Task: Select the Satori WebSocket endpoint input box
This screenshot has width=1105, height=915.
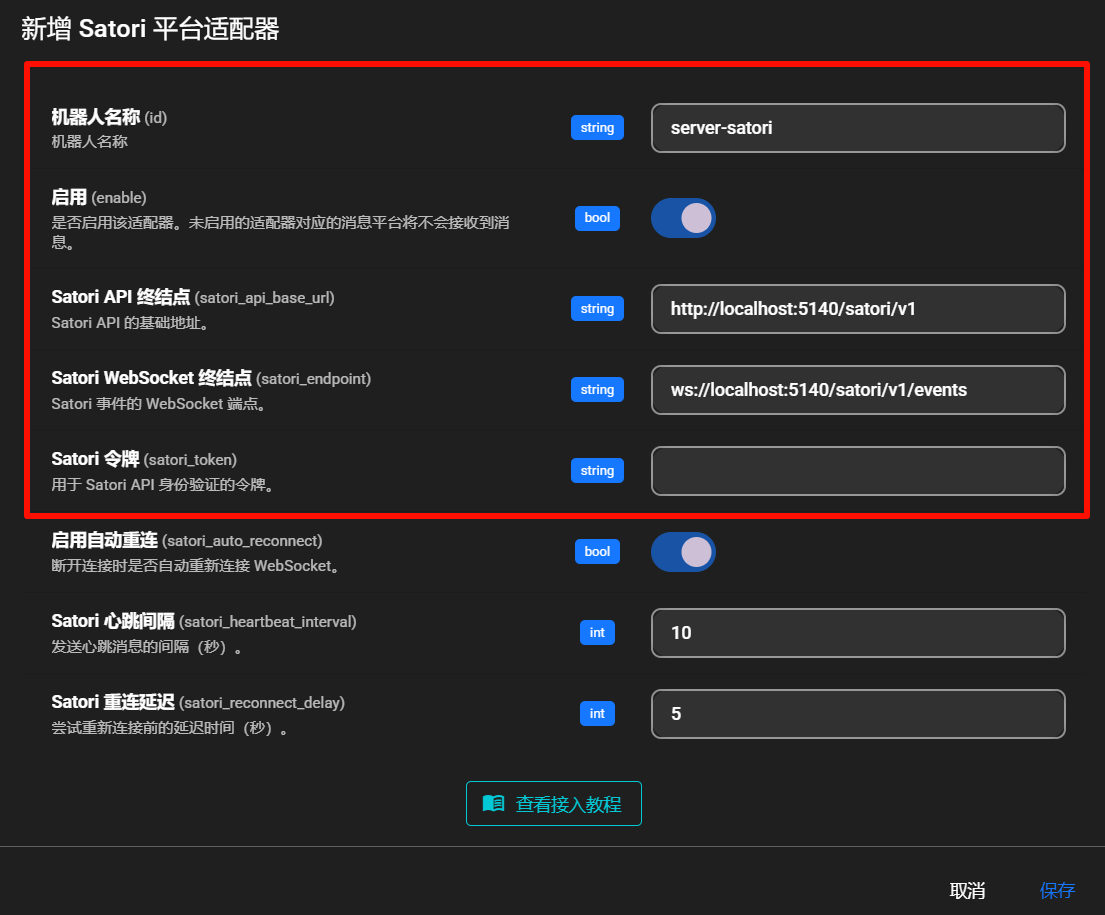Action: [857, 390]
